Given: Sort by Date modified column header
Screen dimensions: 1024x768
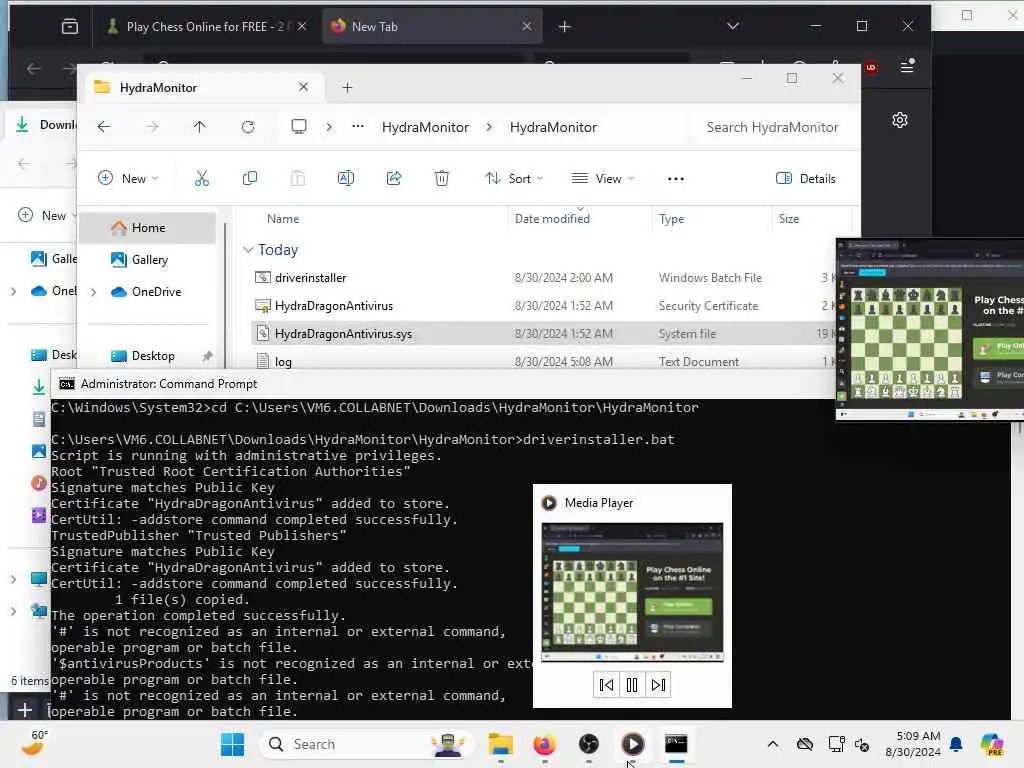Looking at the screenshot, I should 552,219.
